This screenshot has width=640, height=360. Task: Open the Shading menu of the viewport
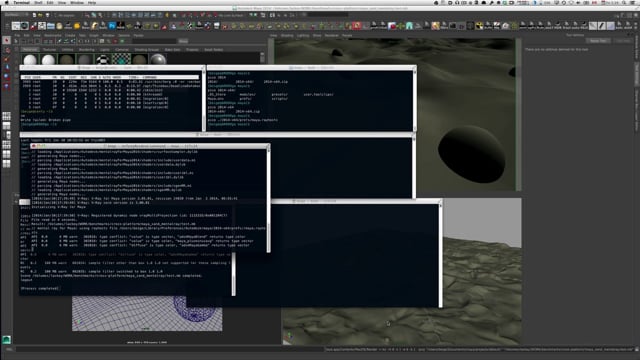click(287, 36)
